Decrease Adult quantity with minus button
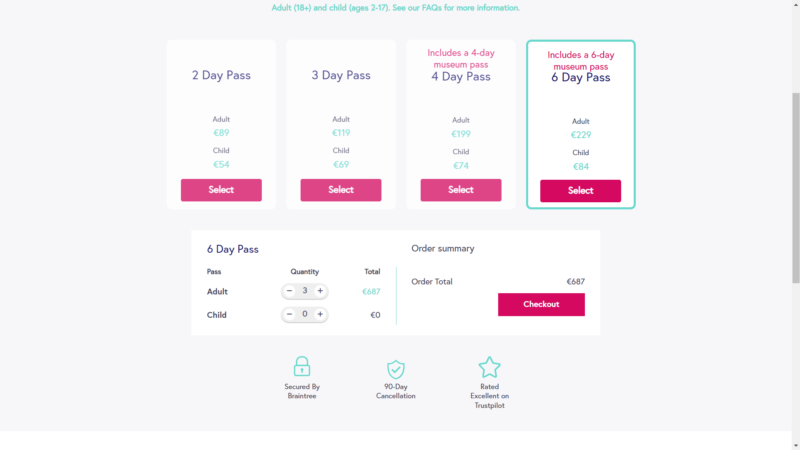This screenshot has width=800, height=450. (289, 291)
